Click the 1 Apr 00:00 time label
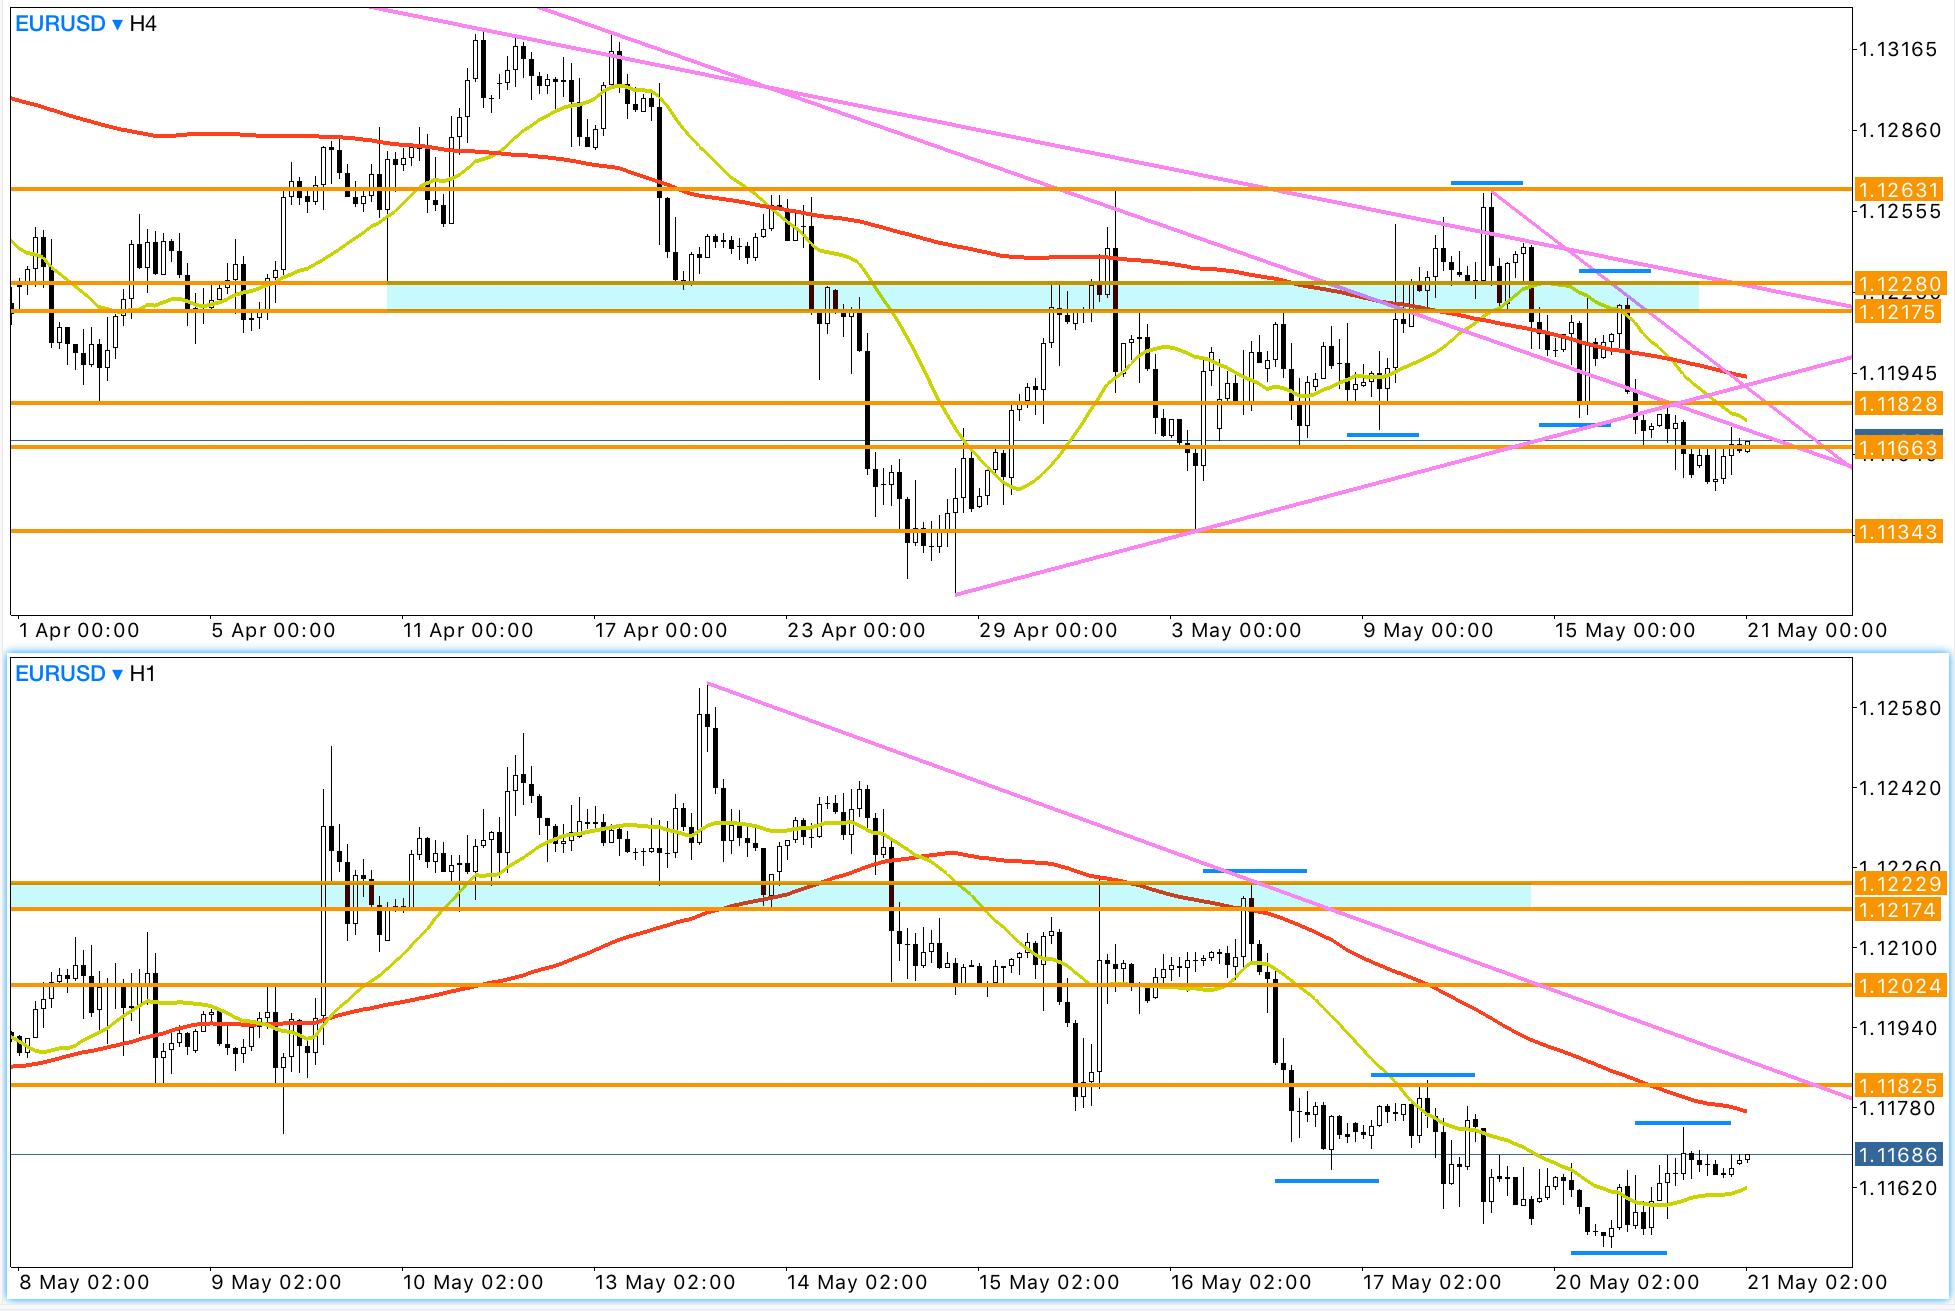Image resolution: width=1955 pixels, height=1311 pixels. point(79,631)
